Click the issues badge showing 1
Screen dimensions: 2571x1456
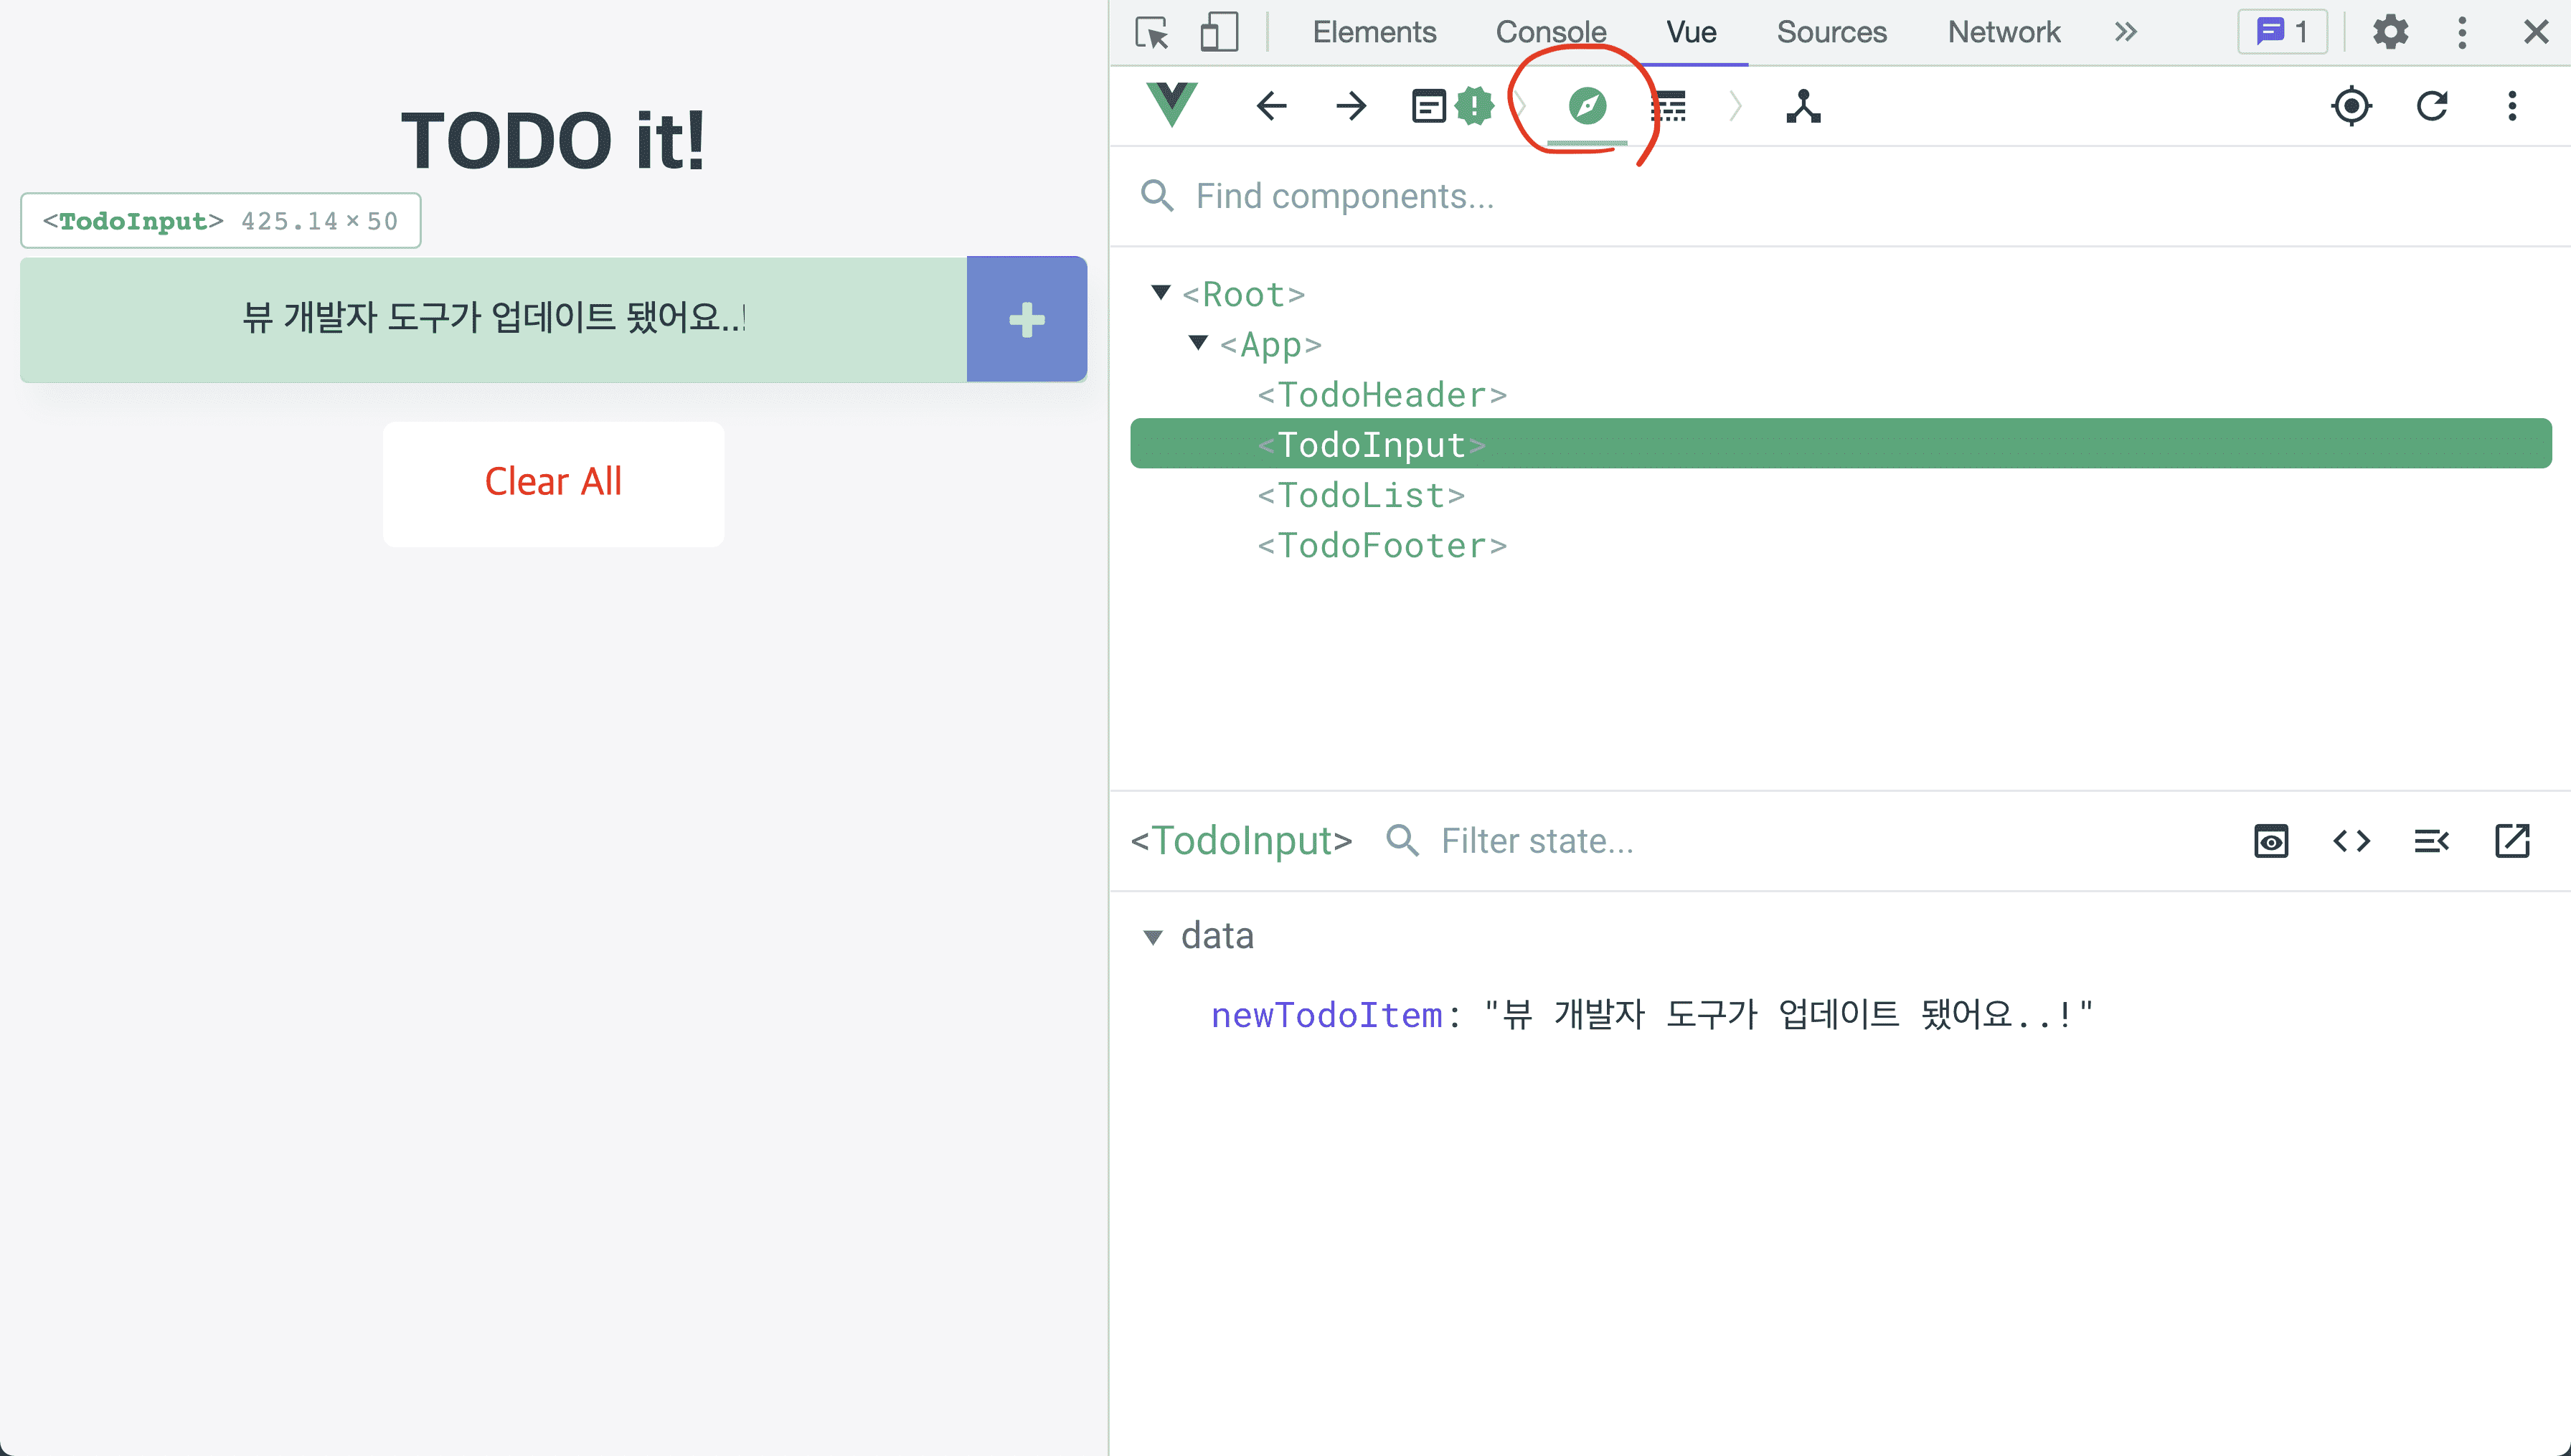(x=2282, y=32)
